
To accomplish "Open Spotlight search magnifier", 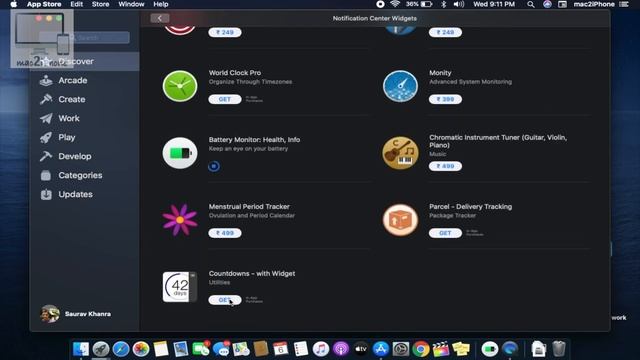I will 531,4.
